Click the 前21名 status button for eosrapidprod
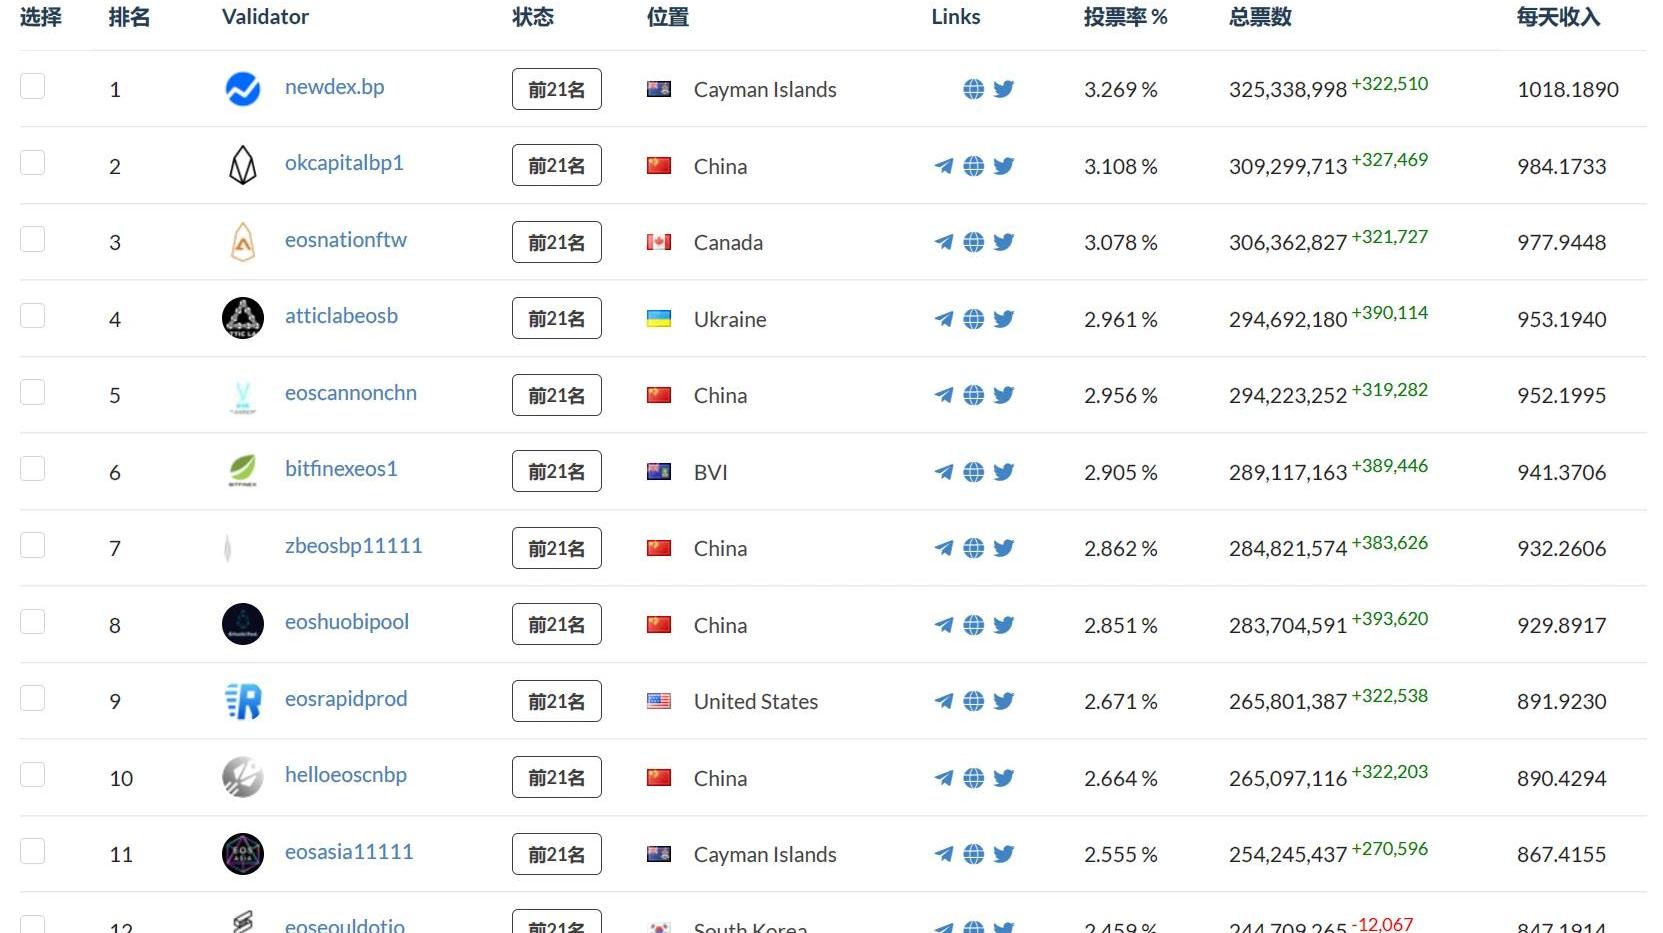Image resolution: width=1663 pixels, height=933 pixels. click(x=557, y=701)
